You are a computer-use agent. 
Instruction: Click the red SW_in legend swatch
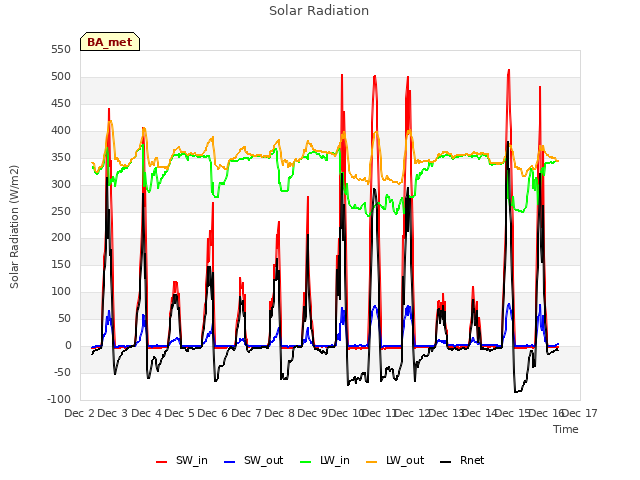162,462
